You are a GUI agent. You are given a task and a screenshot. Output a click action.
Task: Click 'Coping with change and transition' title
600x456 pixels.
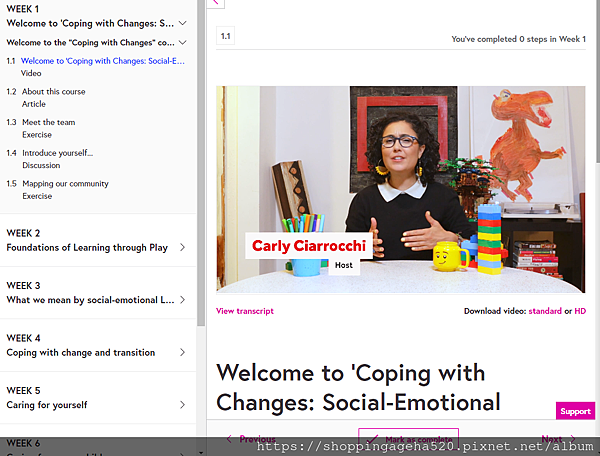click(81, 352)
